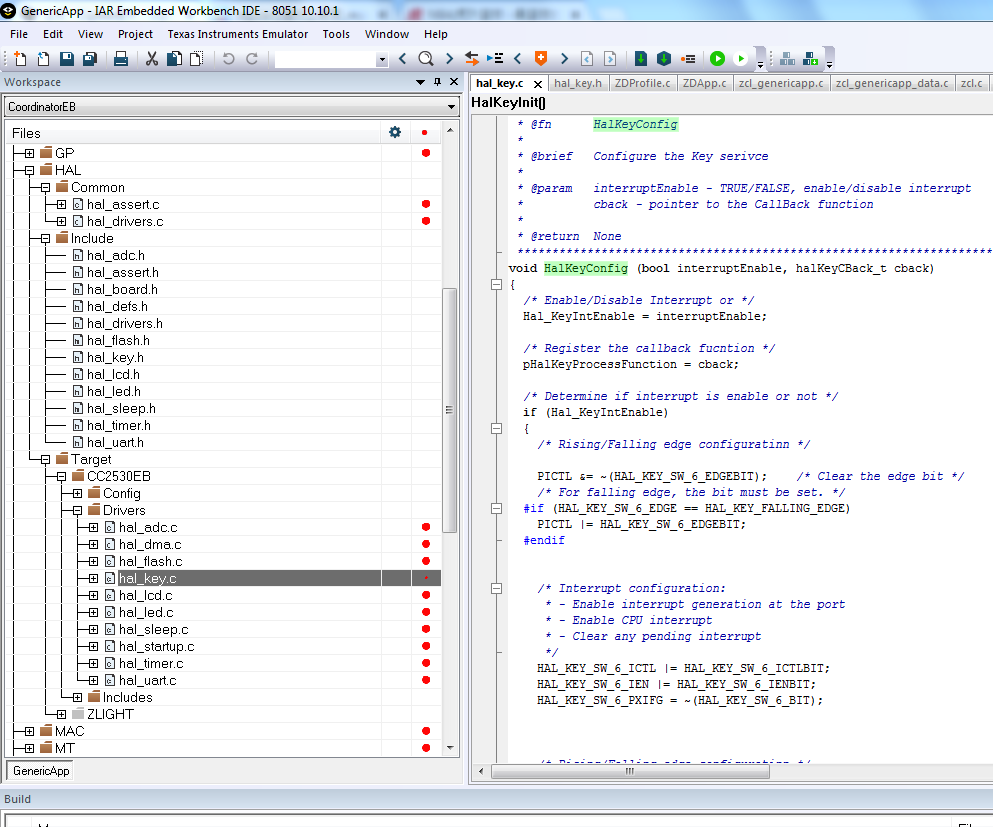Viewport: 993px width, 827px height.
Task: Open the Files column settings gear
Action: 395,132
